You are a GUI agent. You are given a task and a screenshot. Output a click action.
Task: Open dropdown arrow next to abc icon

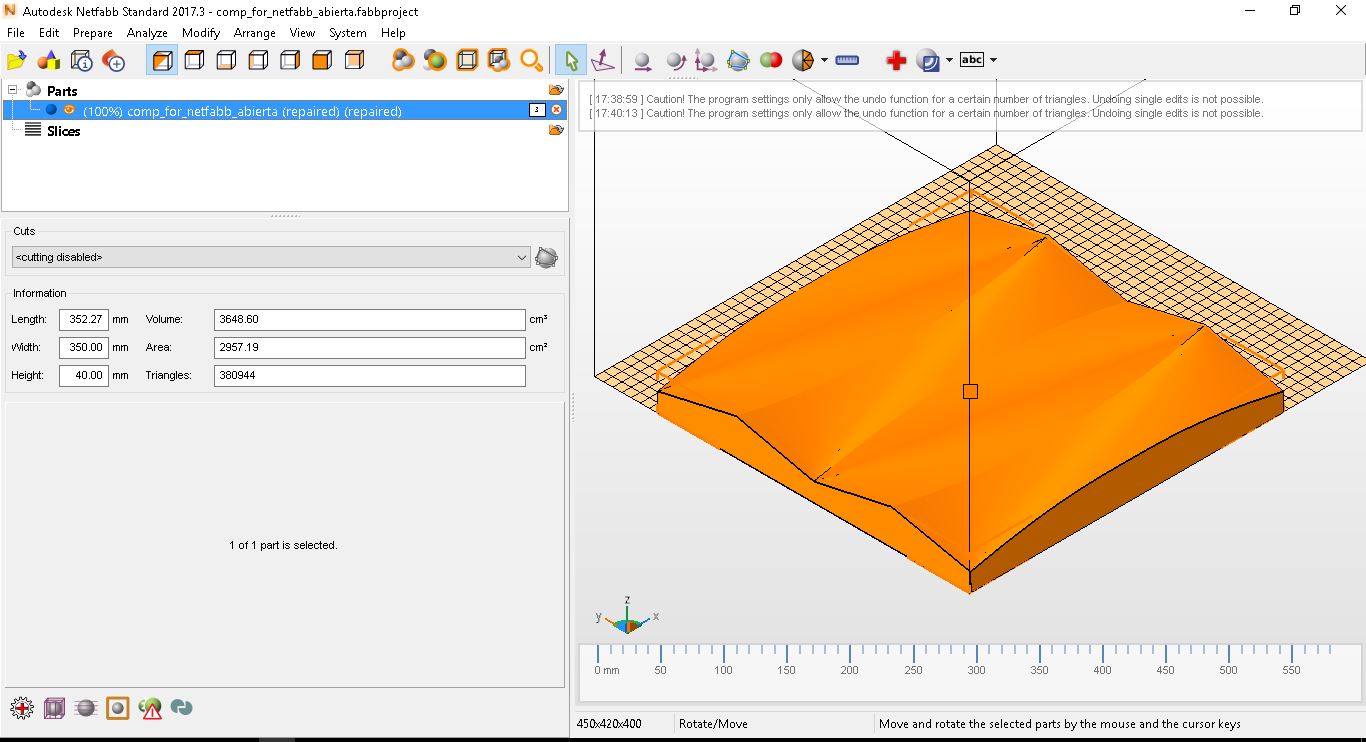tap(993, 60)
